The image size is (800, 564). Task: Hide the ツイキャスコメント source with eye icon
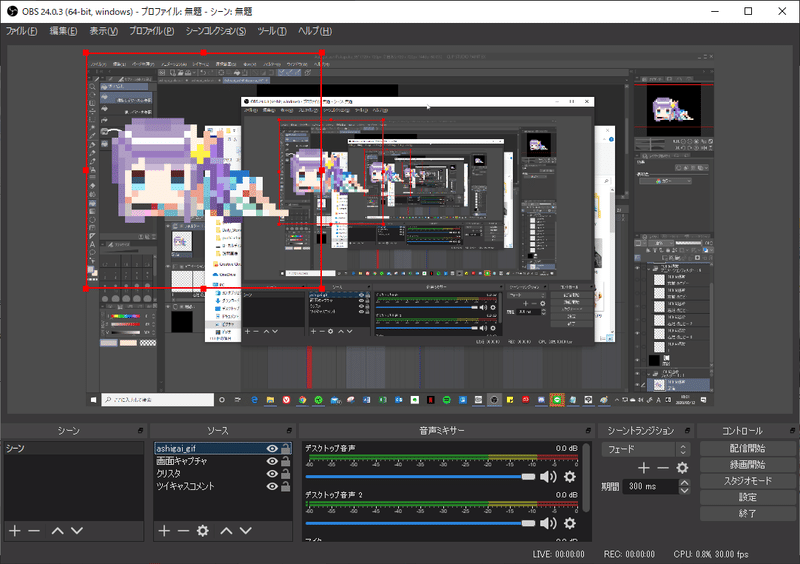272,486
